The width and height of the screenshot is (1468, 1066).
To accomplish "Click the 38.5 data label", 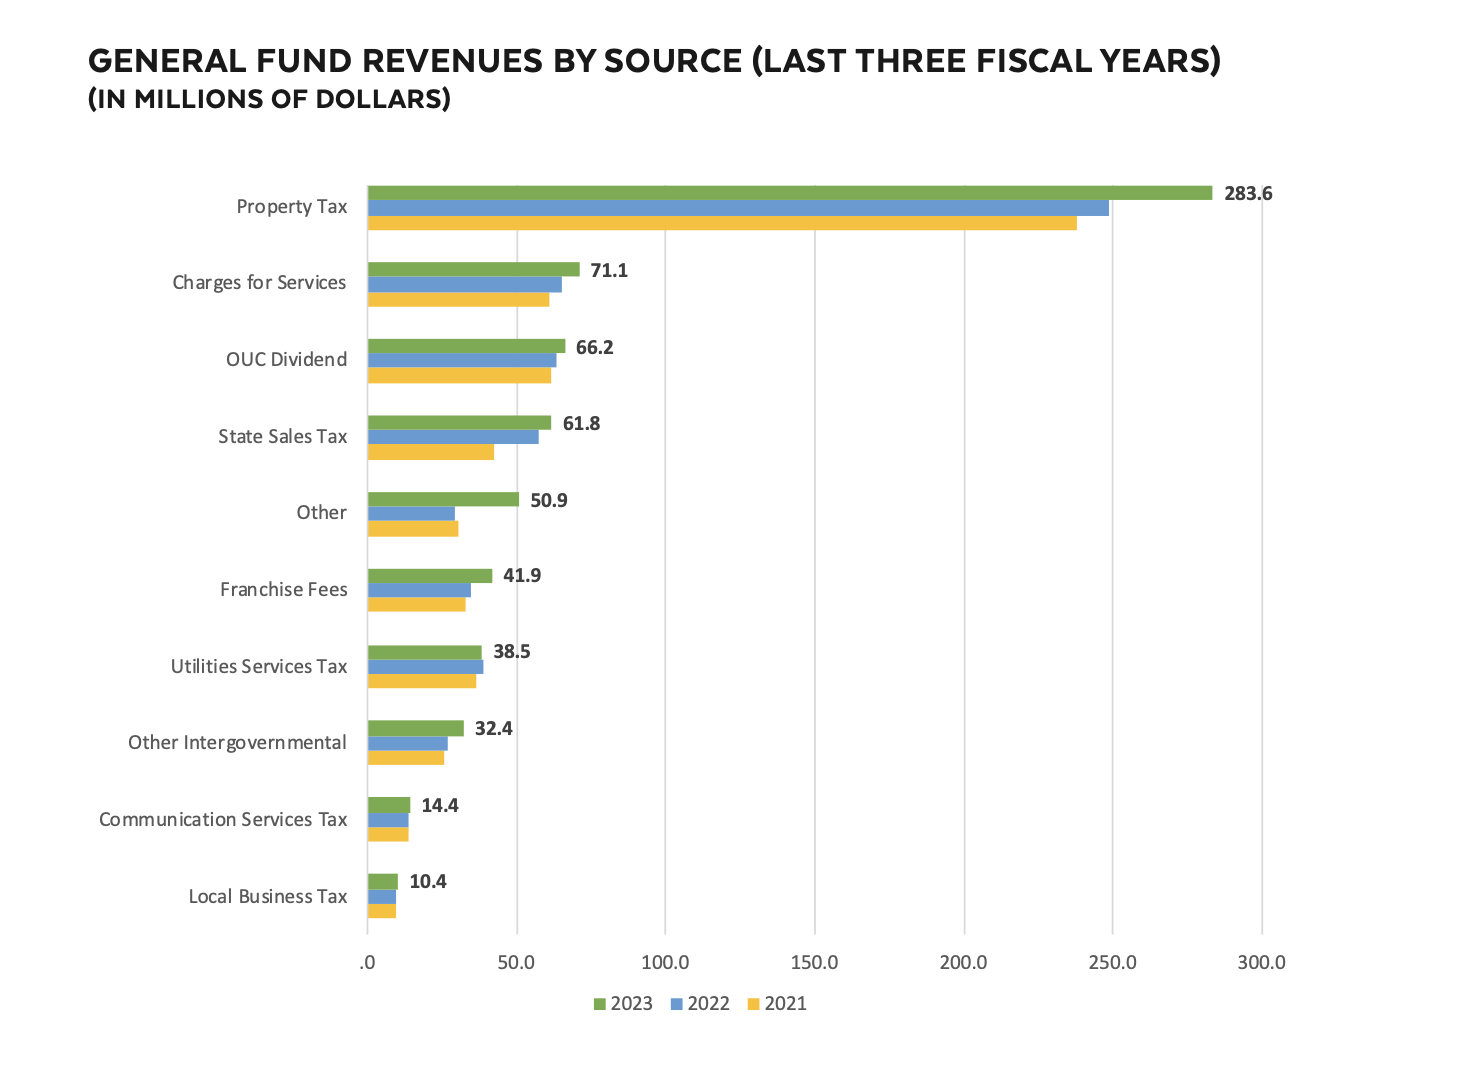I will 512,652.
